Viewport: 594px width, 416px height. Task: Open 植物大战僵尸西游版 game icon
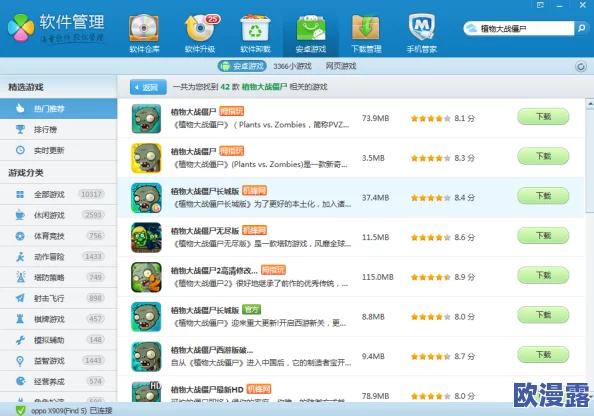(x=146, y=357)
